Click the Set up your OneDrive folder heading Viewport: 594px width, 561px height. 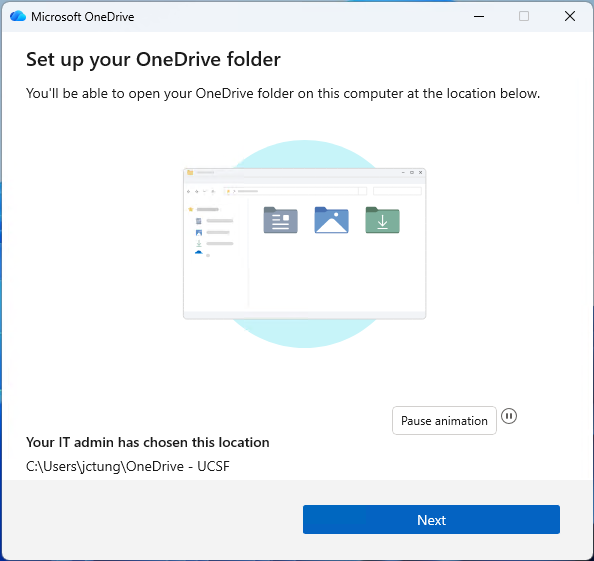(x=153, y=59)
